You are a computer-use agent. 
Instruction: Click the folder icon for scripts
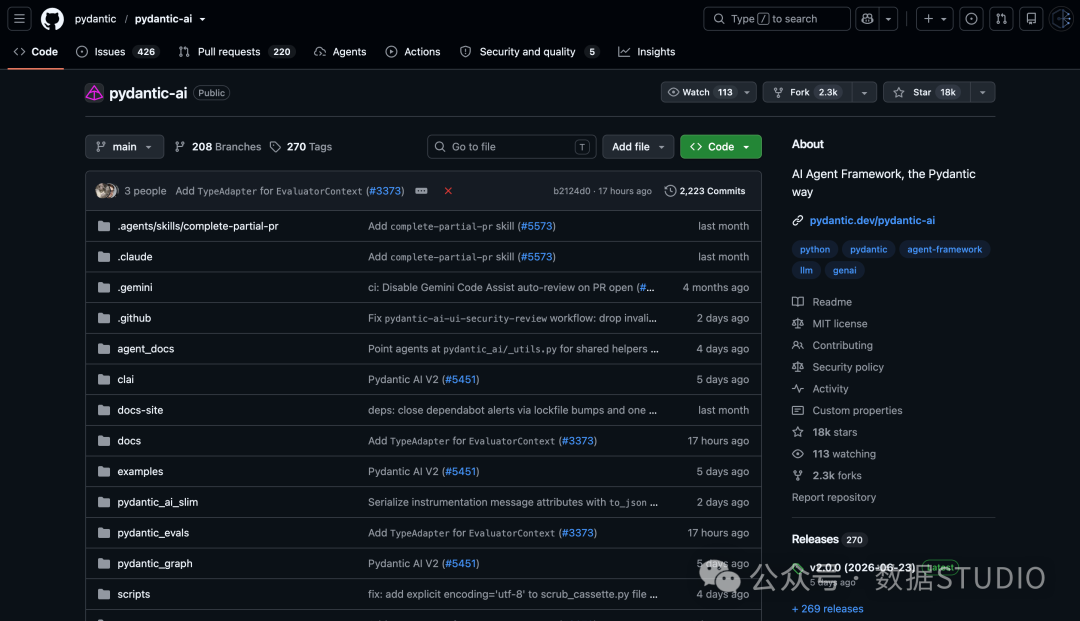point(104,594)
